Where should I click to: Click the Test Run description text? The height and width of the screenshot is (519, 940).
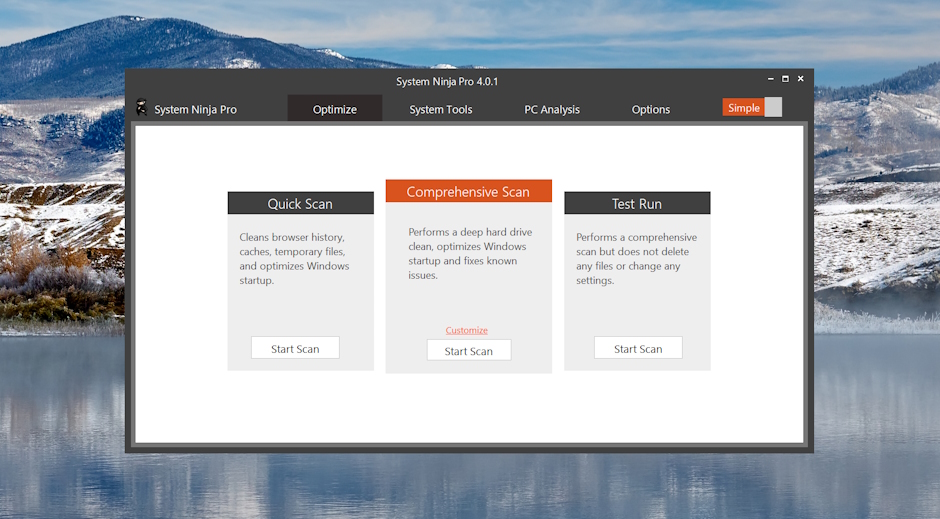(x=637, y=259)
